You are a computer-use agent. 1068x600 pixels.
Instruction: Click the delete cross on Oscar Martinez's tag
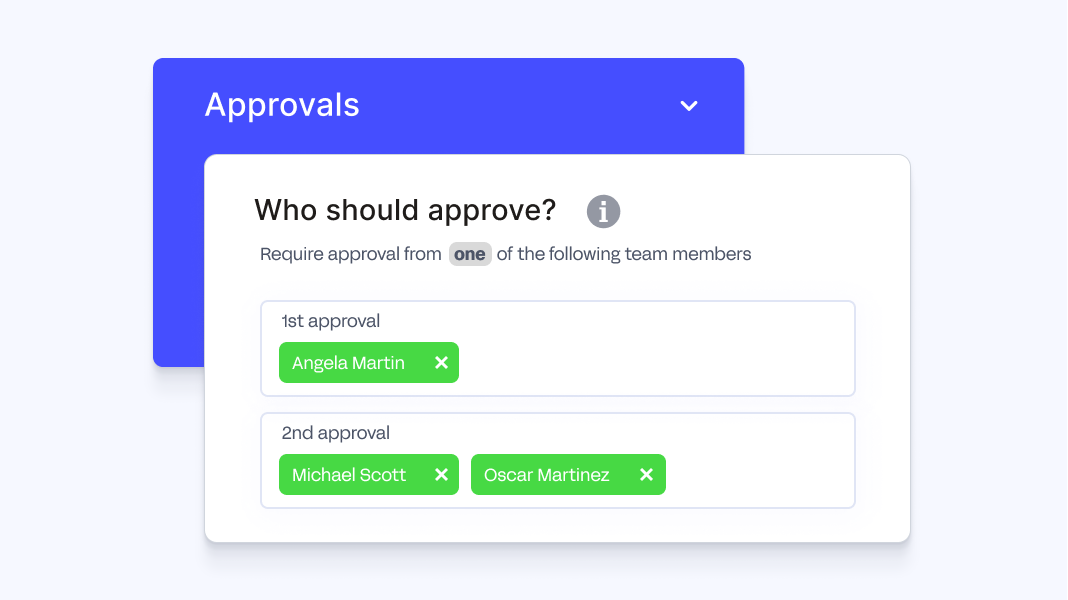[x=646, y=474]
